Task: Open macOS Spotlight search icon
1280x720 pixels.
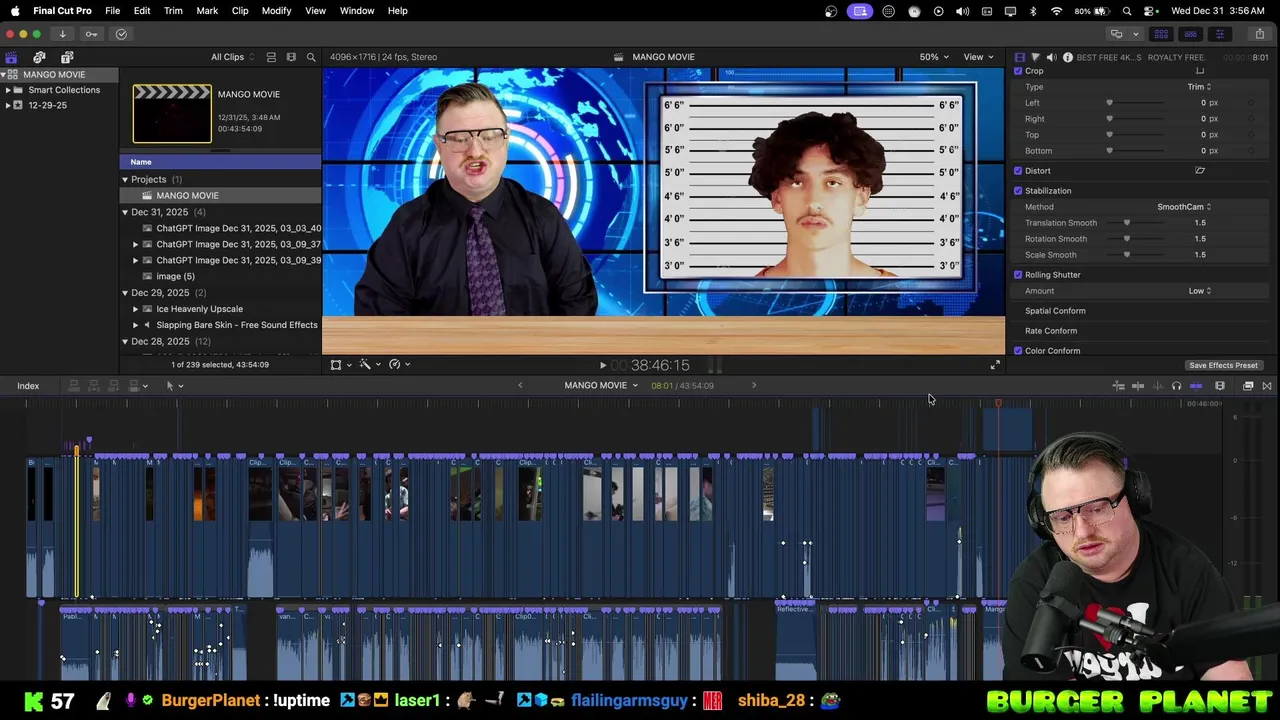Action: point(1127,11)
